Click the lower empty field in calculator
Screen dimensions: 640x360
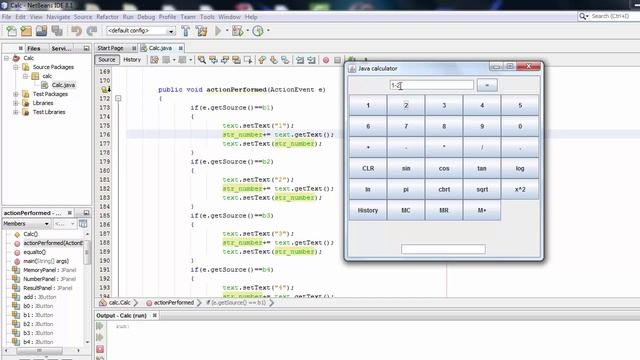tap(443, 249)
